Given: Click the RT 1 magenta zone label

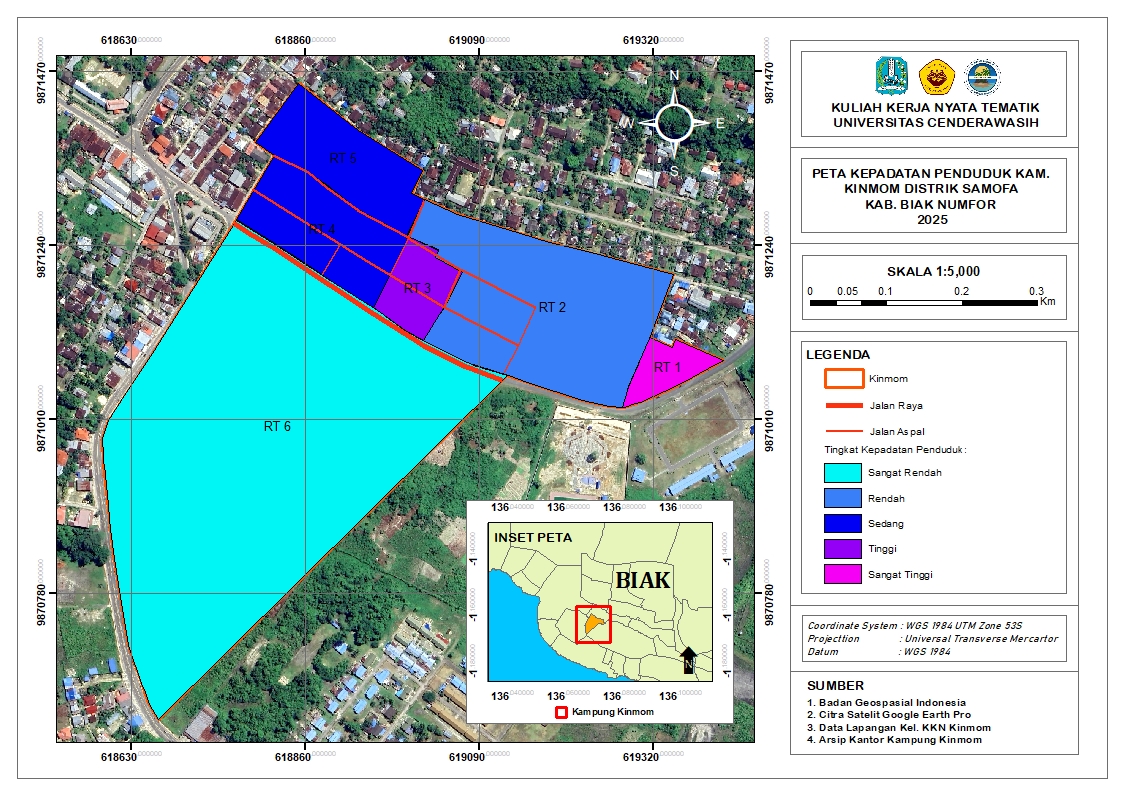Looking at the screenshot, I should (667, 368).
